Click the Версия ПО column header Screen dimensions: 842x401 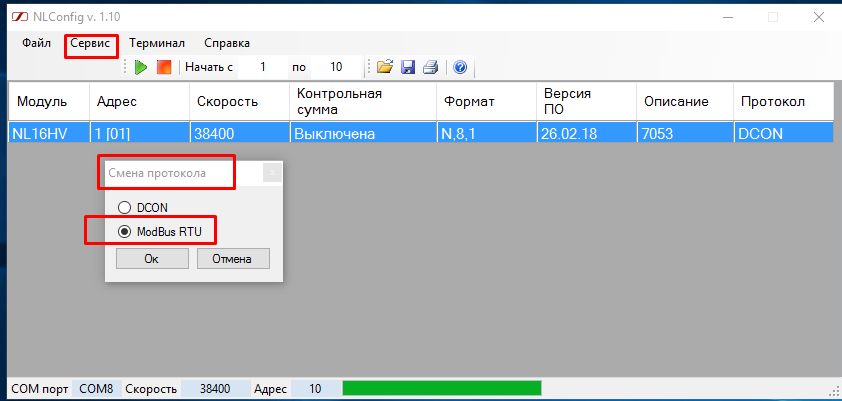[x=586, y=101]
